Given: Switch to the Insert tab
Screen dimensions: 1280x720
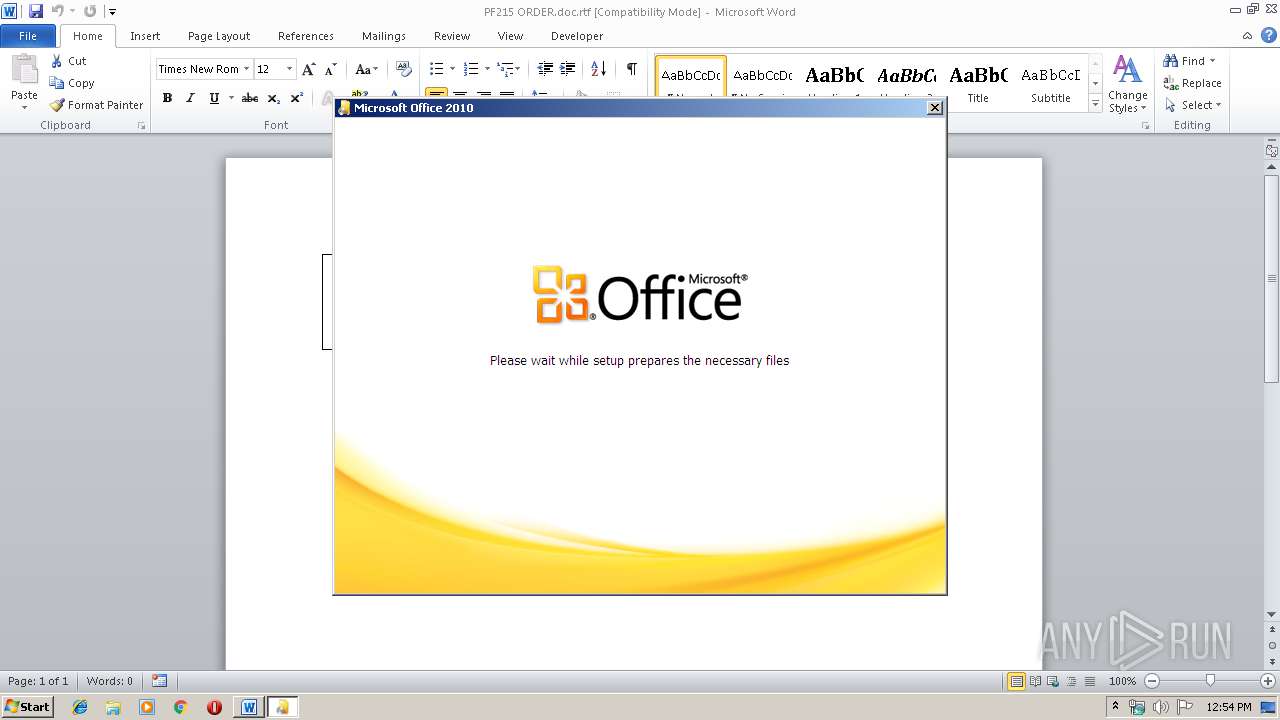Looking at the screenshot, I should pos(145,36).
